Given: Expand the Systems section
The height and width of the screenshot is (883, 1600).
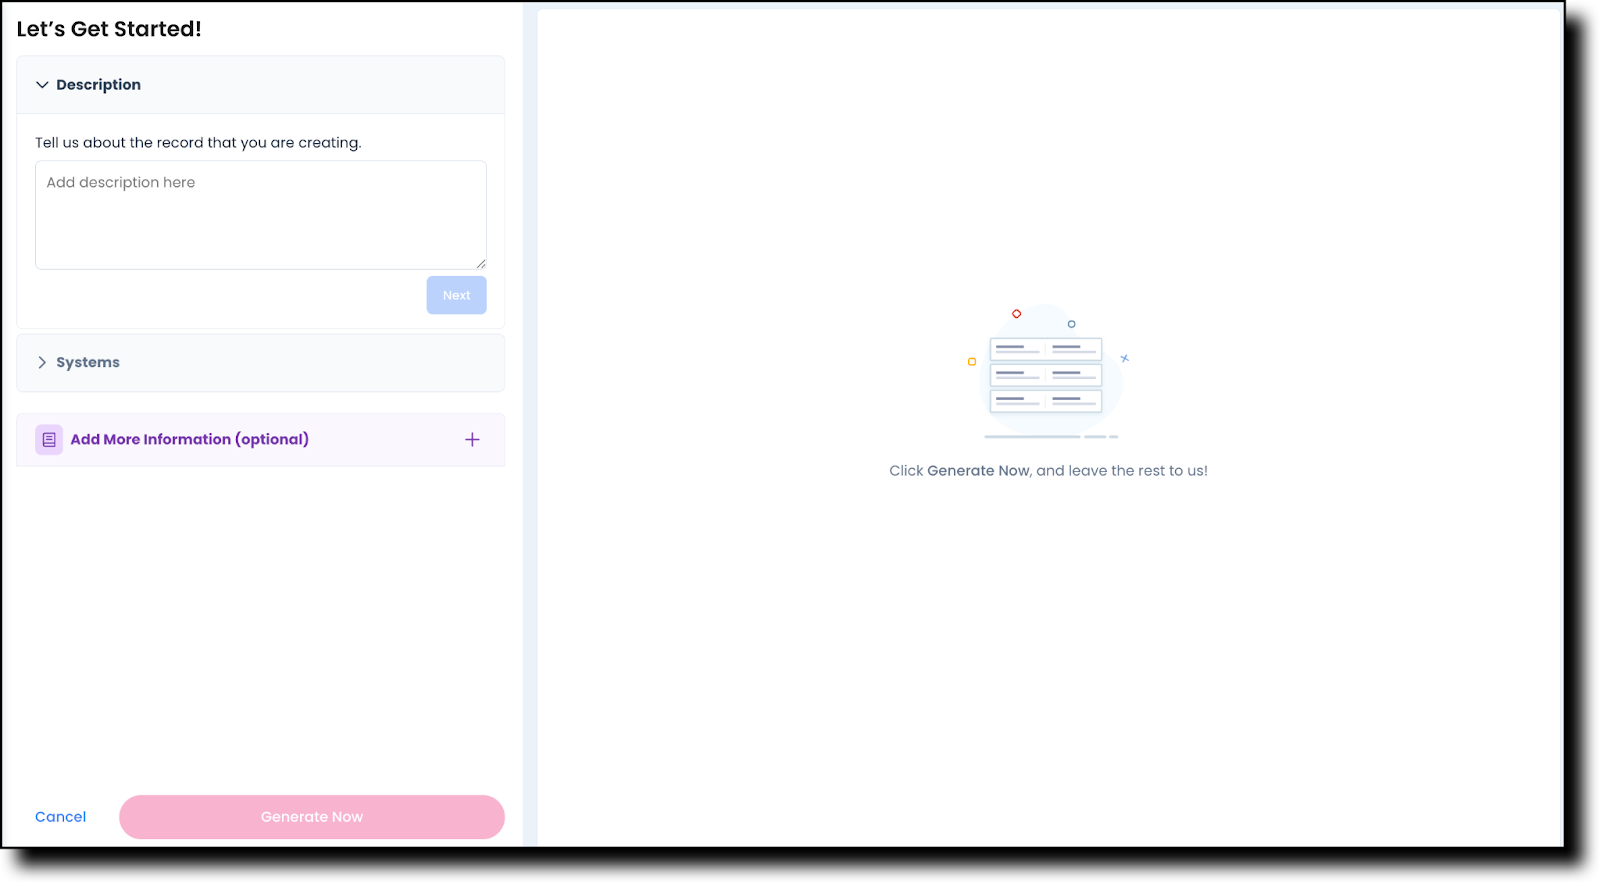Looking at the screenshot, I should point(260,363).
